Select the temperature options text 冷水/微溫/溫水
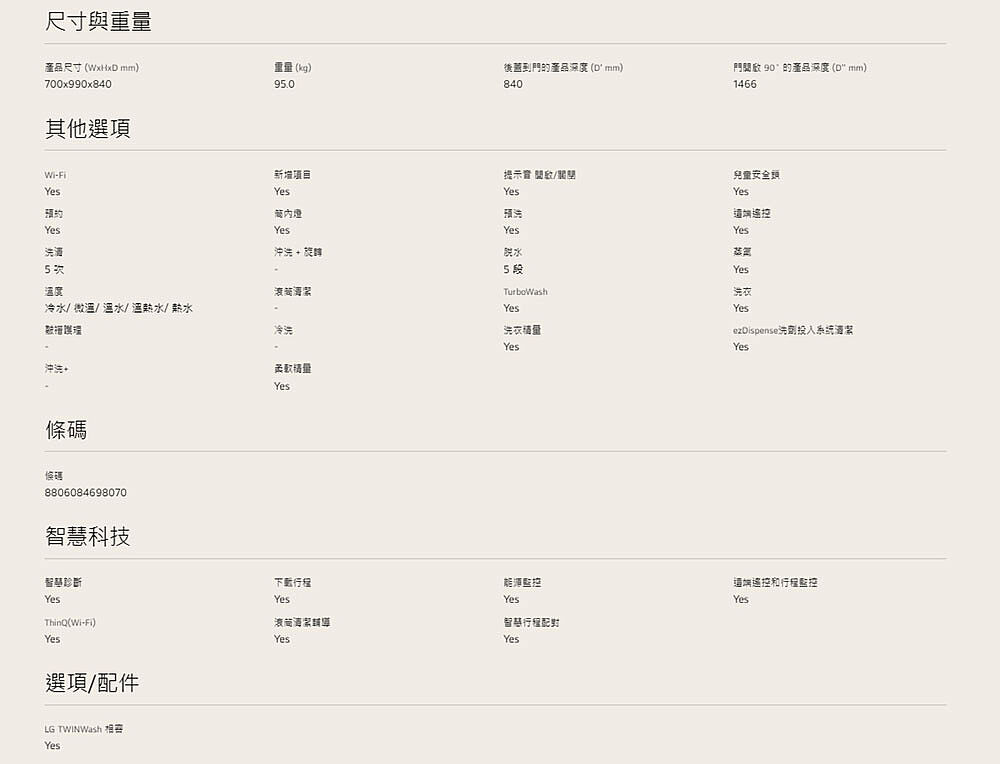Viewport: 1000px width, 764px height. [x=118, y=308]
